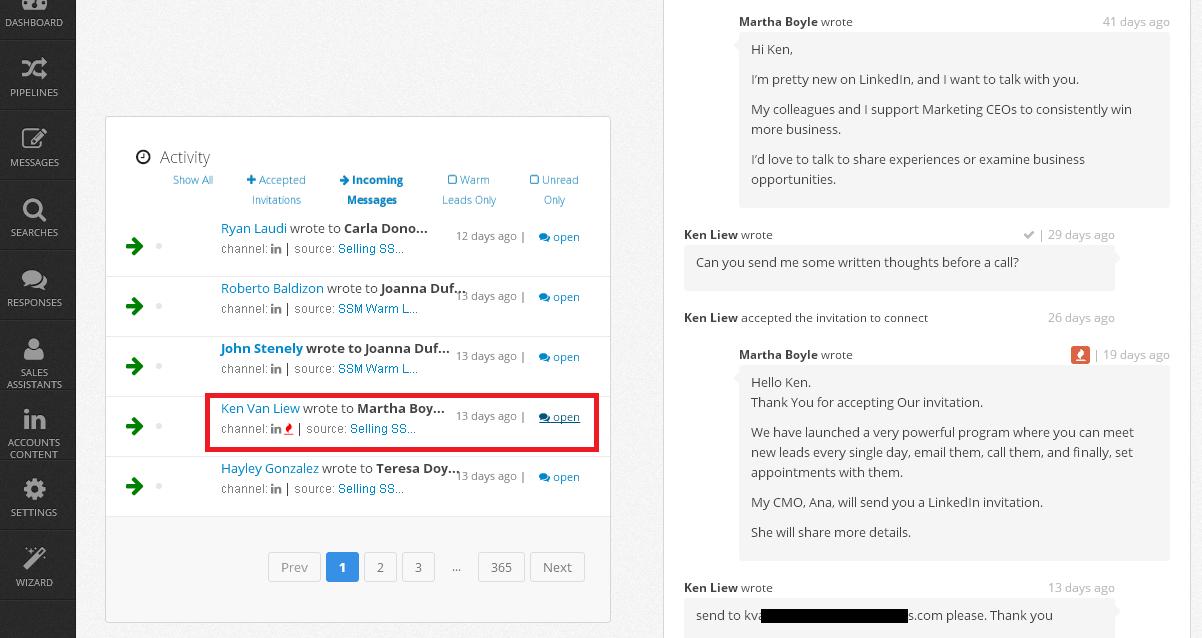Viewport: 1202px width, 638px height.
Task: Filter by Accepted Invitations
Action: [276, 190]
